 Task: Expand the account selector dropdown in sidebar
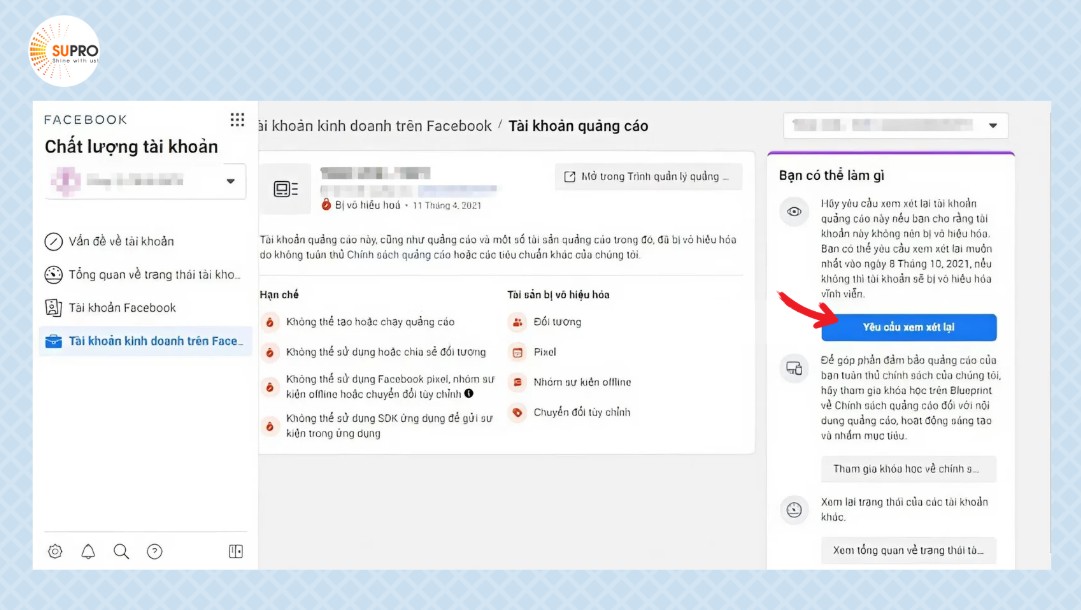click(x=145, y=181)
